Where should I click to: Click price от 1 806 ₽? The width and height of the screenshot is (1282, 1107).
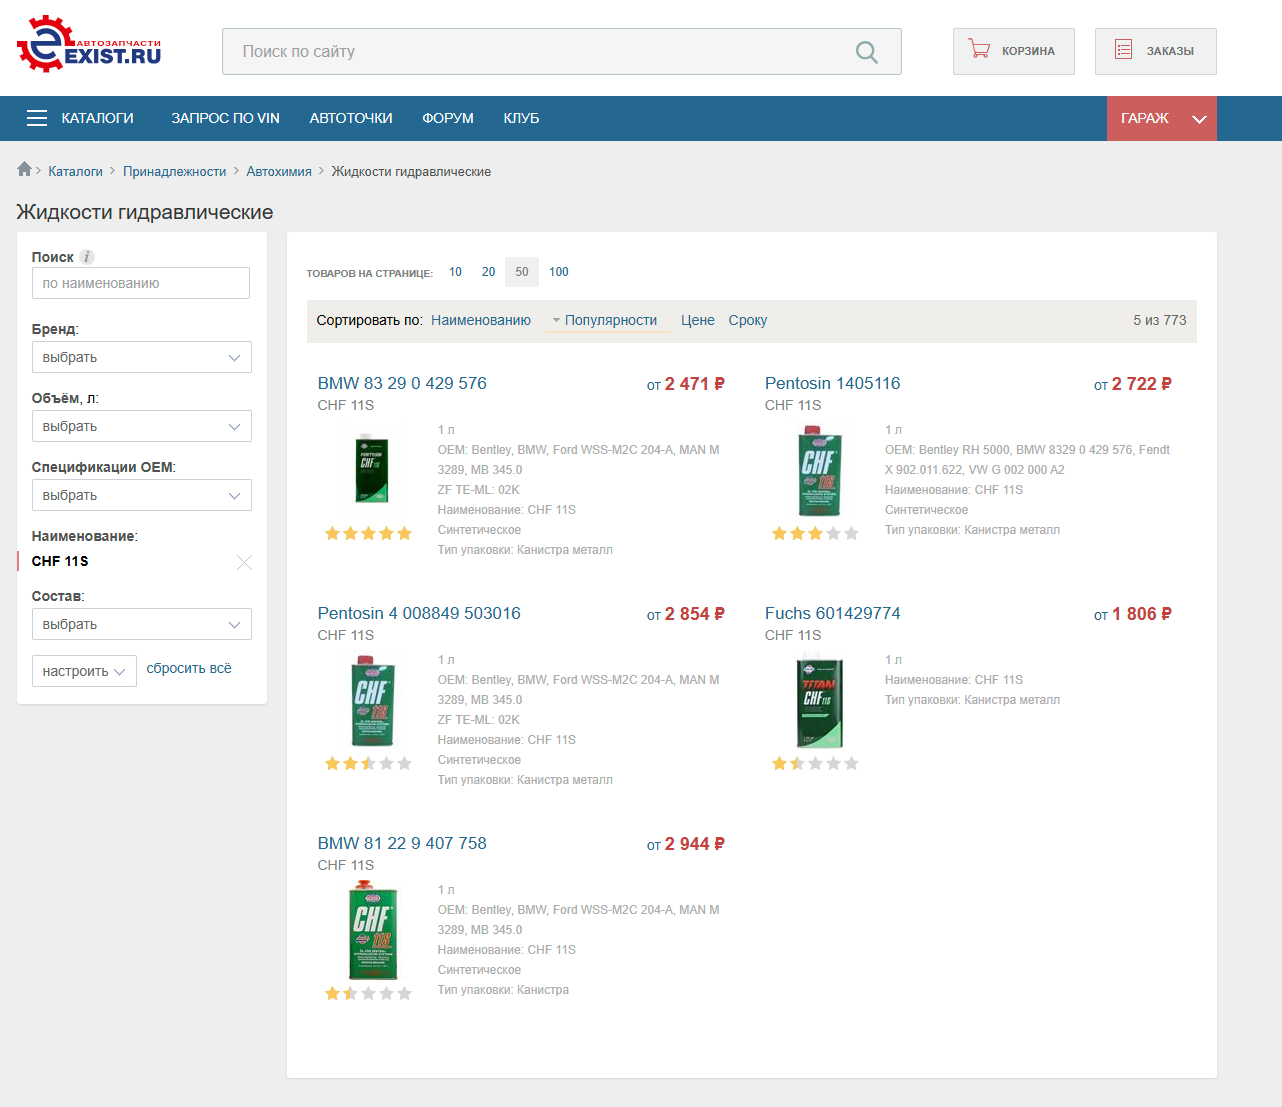coord(1133,614)
